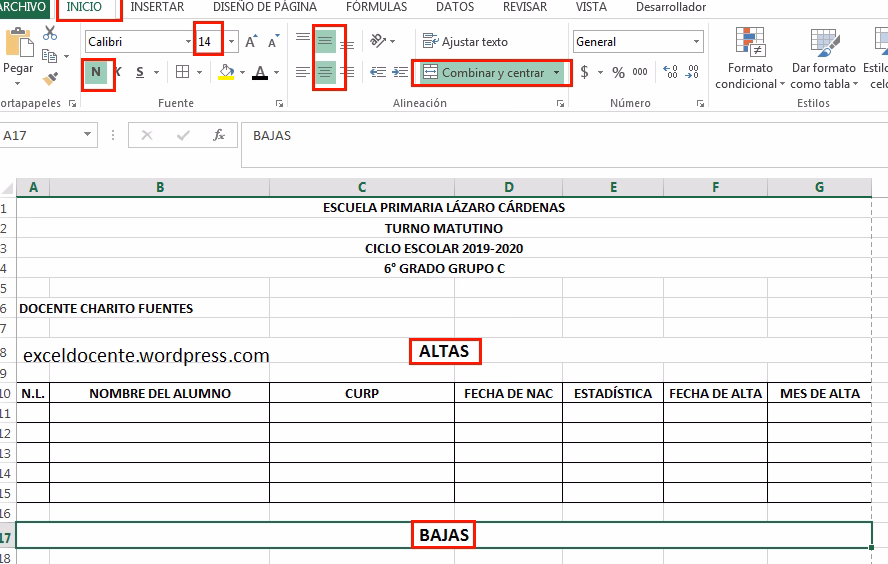
Task: Click the Combinar y centrar button
Action: [x=484, y=73]
